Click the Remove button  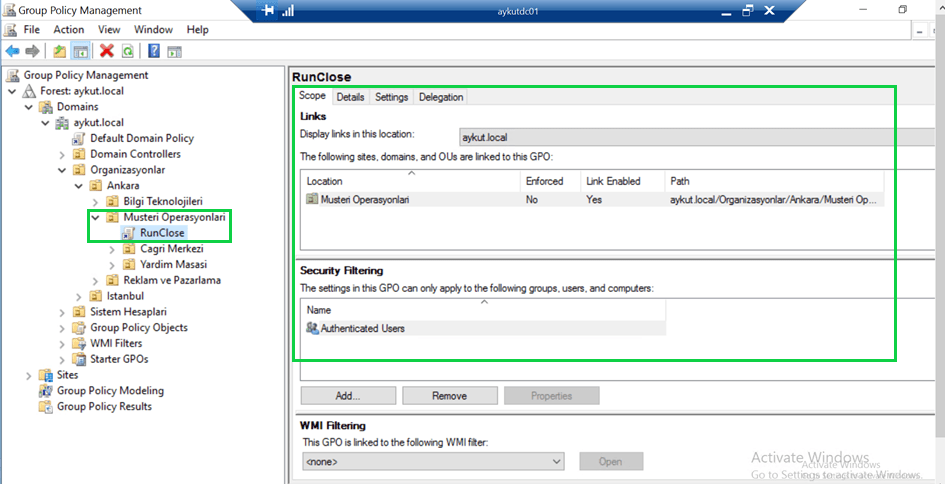tap(449, 396)
